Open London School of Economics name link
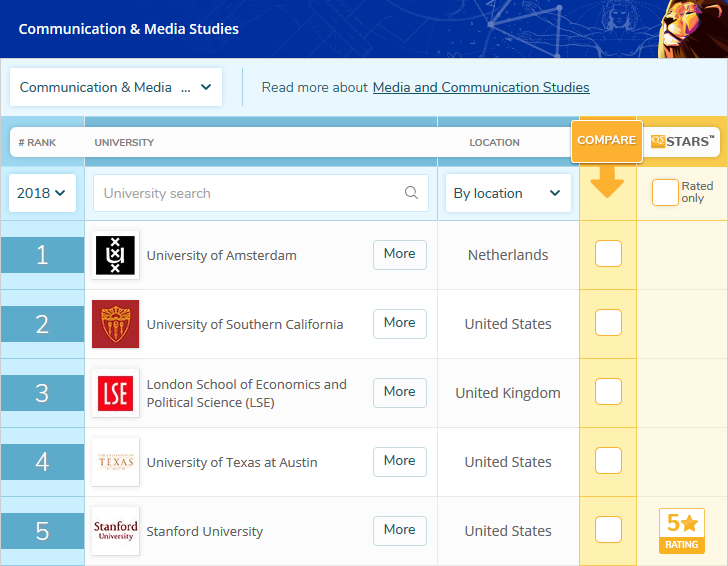The height and width of the screenshot is (566, 728). pos(247,393)
